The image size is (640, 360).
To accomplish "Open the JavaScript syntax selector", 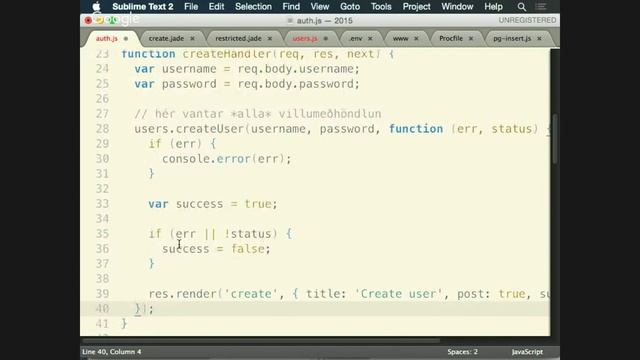I will pyautogui.click(x=527, y=352).
